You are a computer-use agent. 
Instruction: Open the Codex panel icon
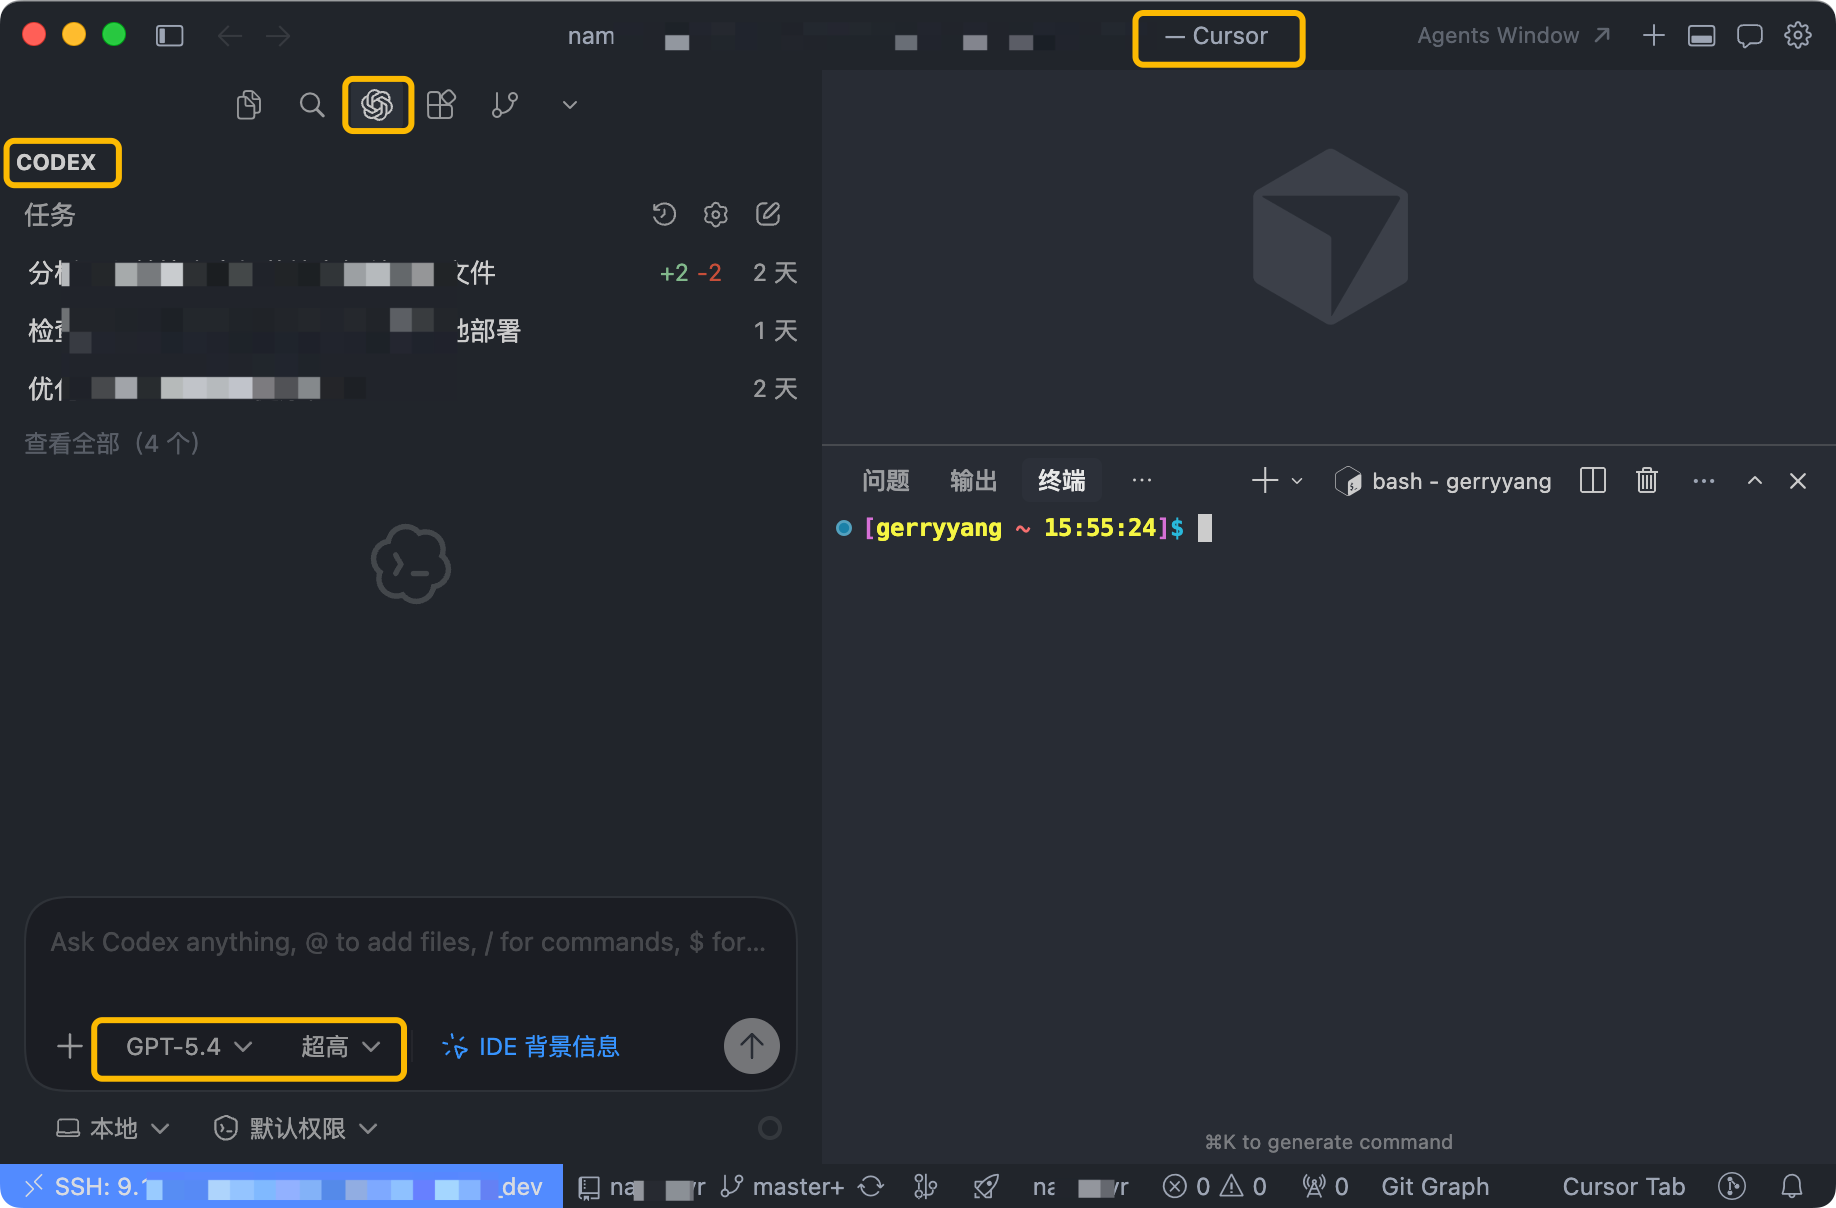pos(377,105)
